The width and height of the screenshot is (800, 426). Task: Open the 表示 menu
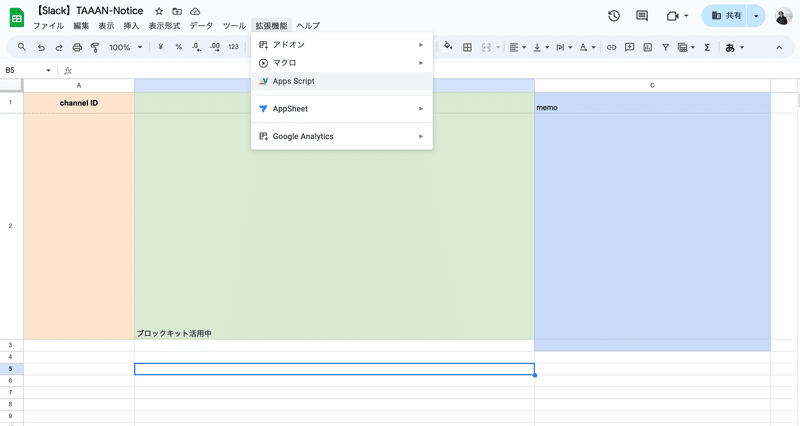[x=106, y=26]
